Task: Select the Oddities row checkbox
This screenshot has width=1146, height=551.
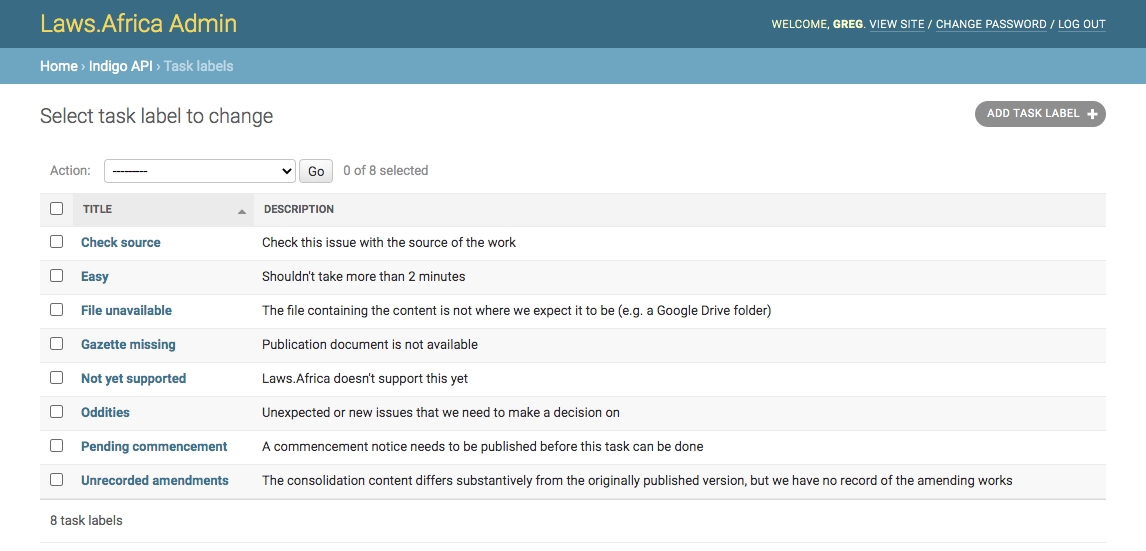Action: 57,412
